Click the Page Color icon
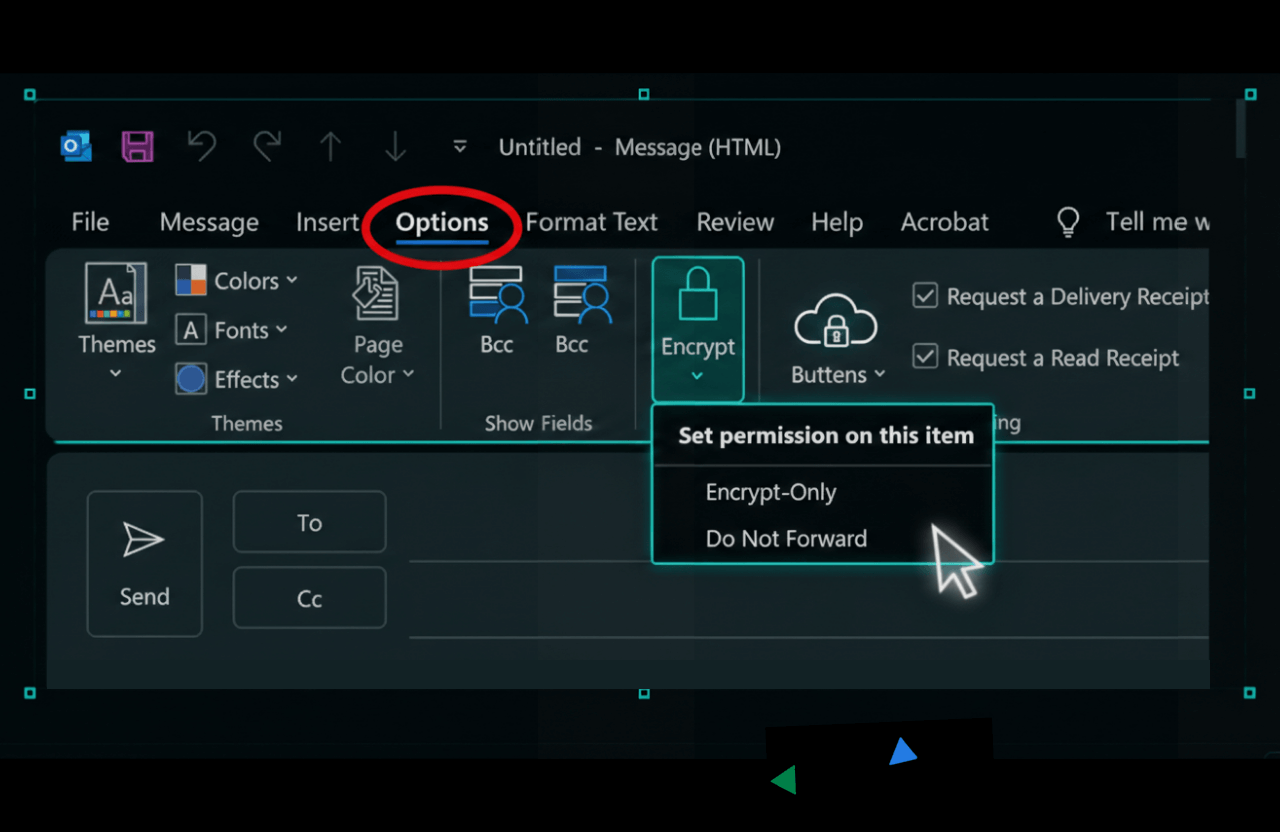Screen dimensions: 1280x832 (377, 293)
